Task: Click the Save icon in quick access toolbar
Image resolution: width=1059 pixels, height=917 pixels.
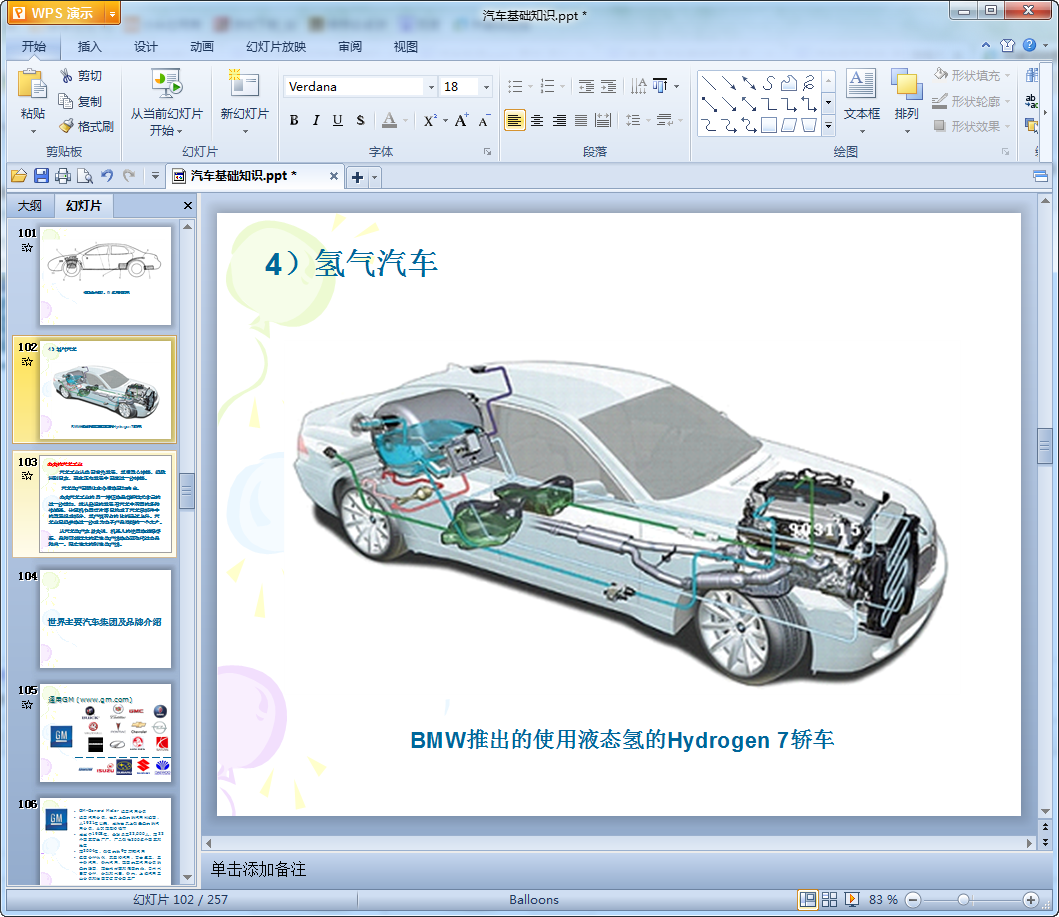Action: [x=41, y=176]
